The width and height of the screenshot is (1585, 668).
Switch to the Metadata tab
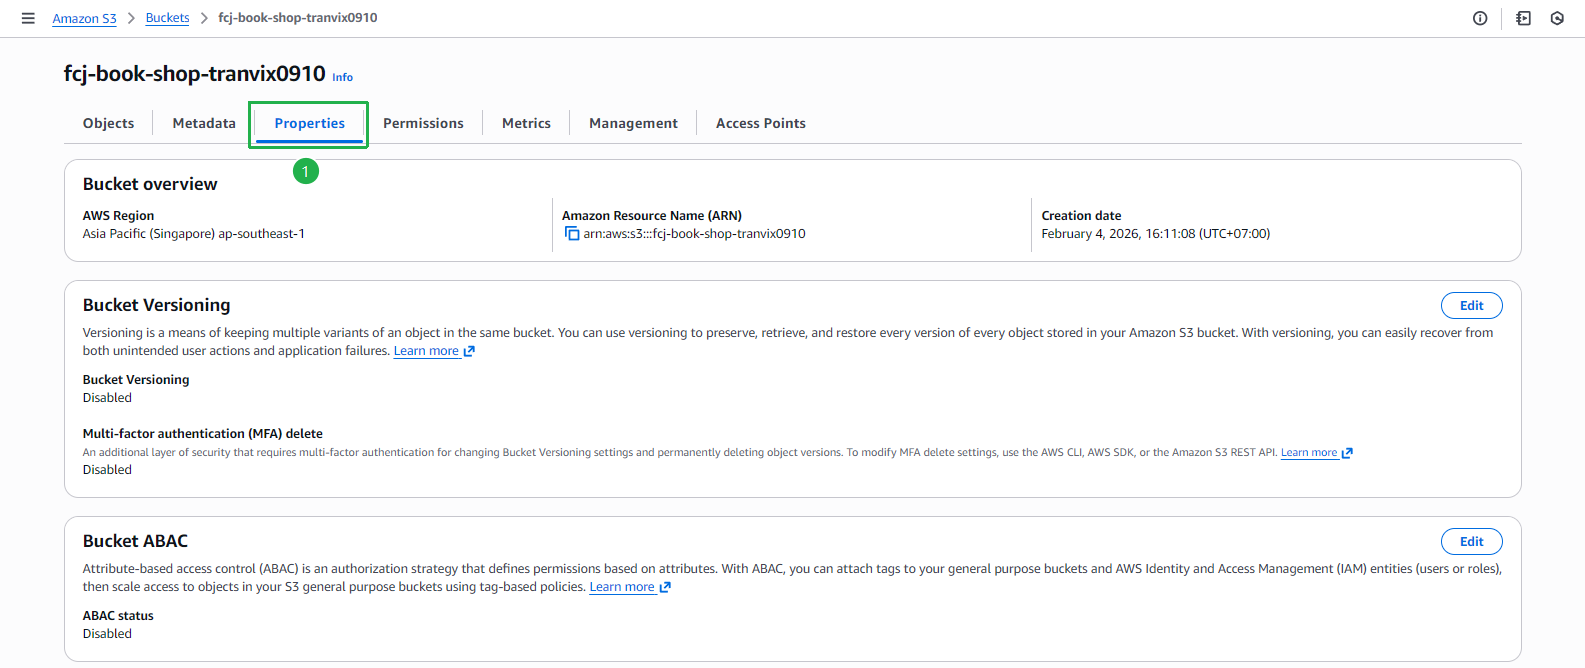pyautogui.click(x=204, y=123)
